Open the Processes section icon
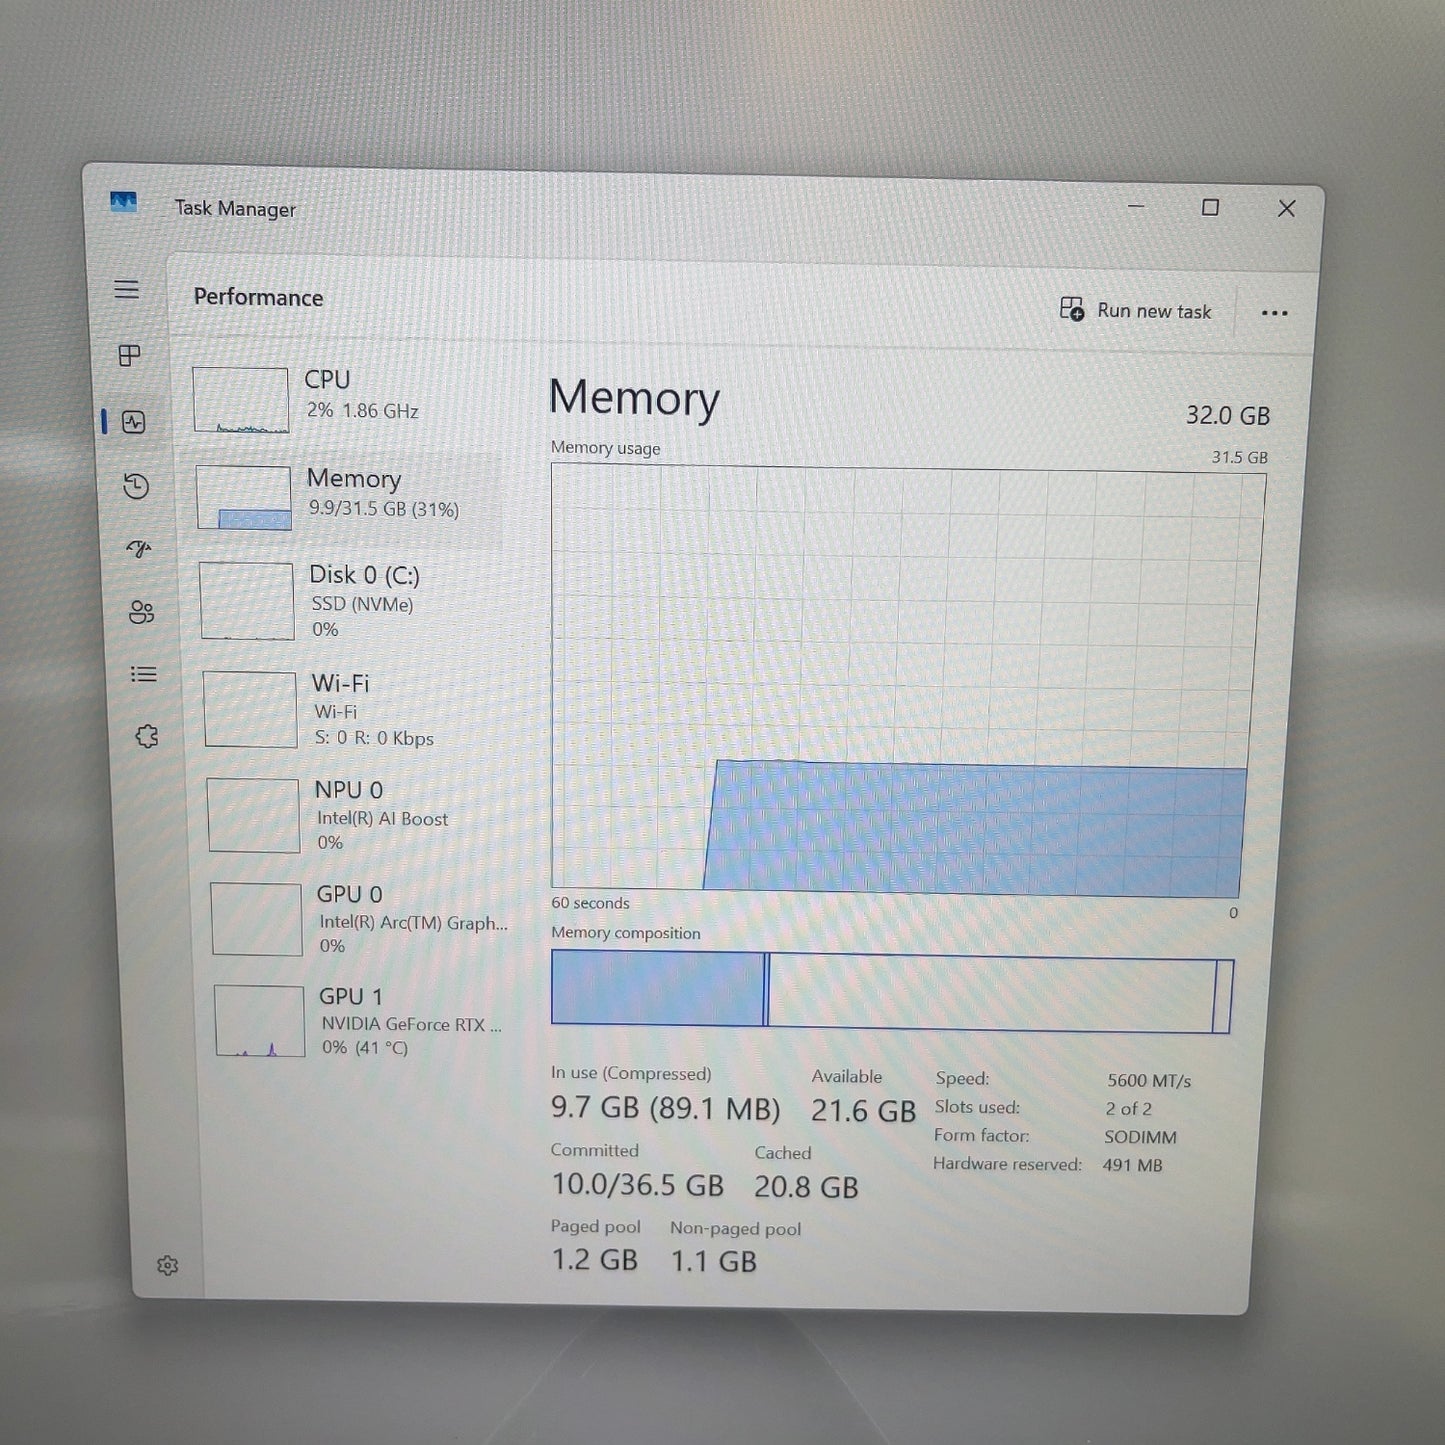The height and width of the screenshot is (1445, 1445). pyautogui.click(x=129, y=357)
